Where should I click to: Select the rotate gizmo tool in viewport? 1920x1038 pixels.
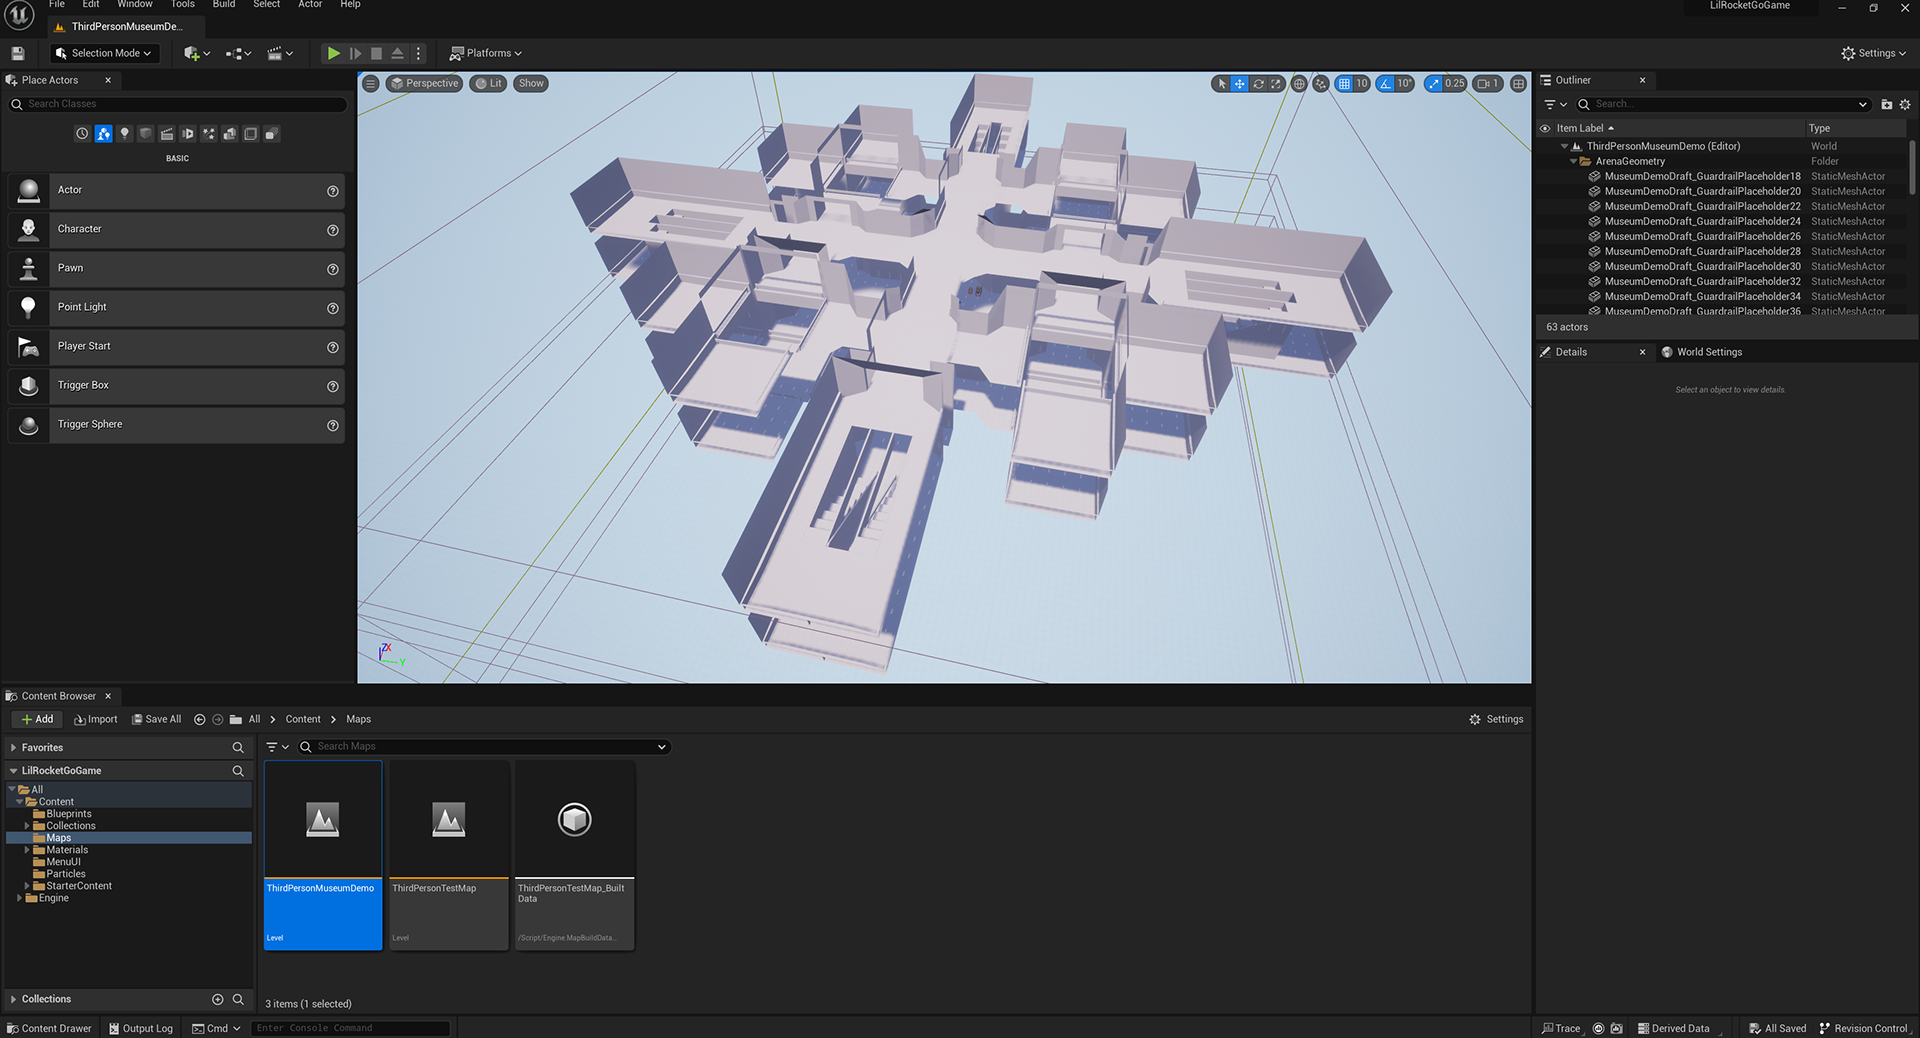(1258, 84)
